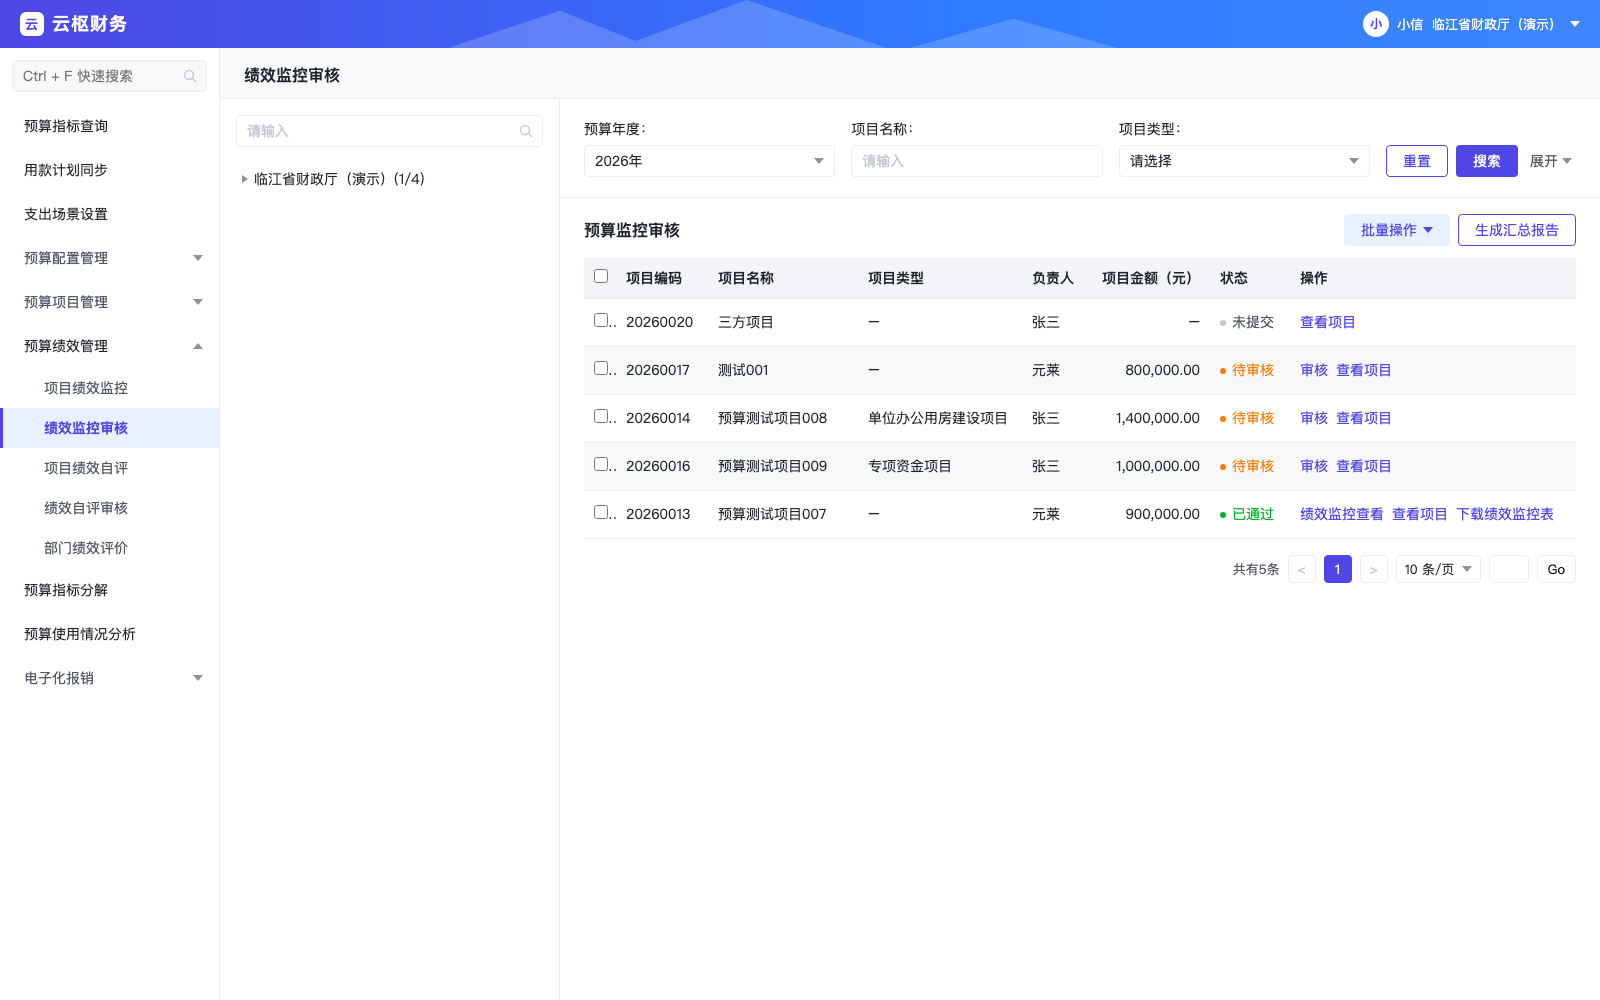
Task: Click the 搜索 button
Action: pyautogui.click(x=1487, y=161)
